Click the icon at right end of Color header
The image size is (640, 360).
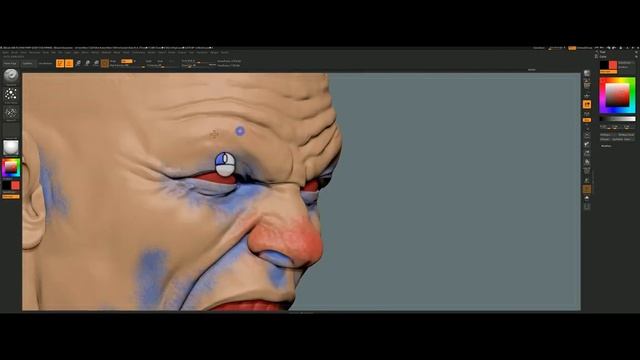(636, 57)
